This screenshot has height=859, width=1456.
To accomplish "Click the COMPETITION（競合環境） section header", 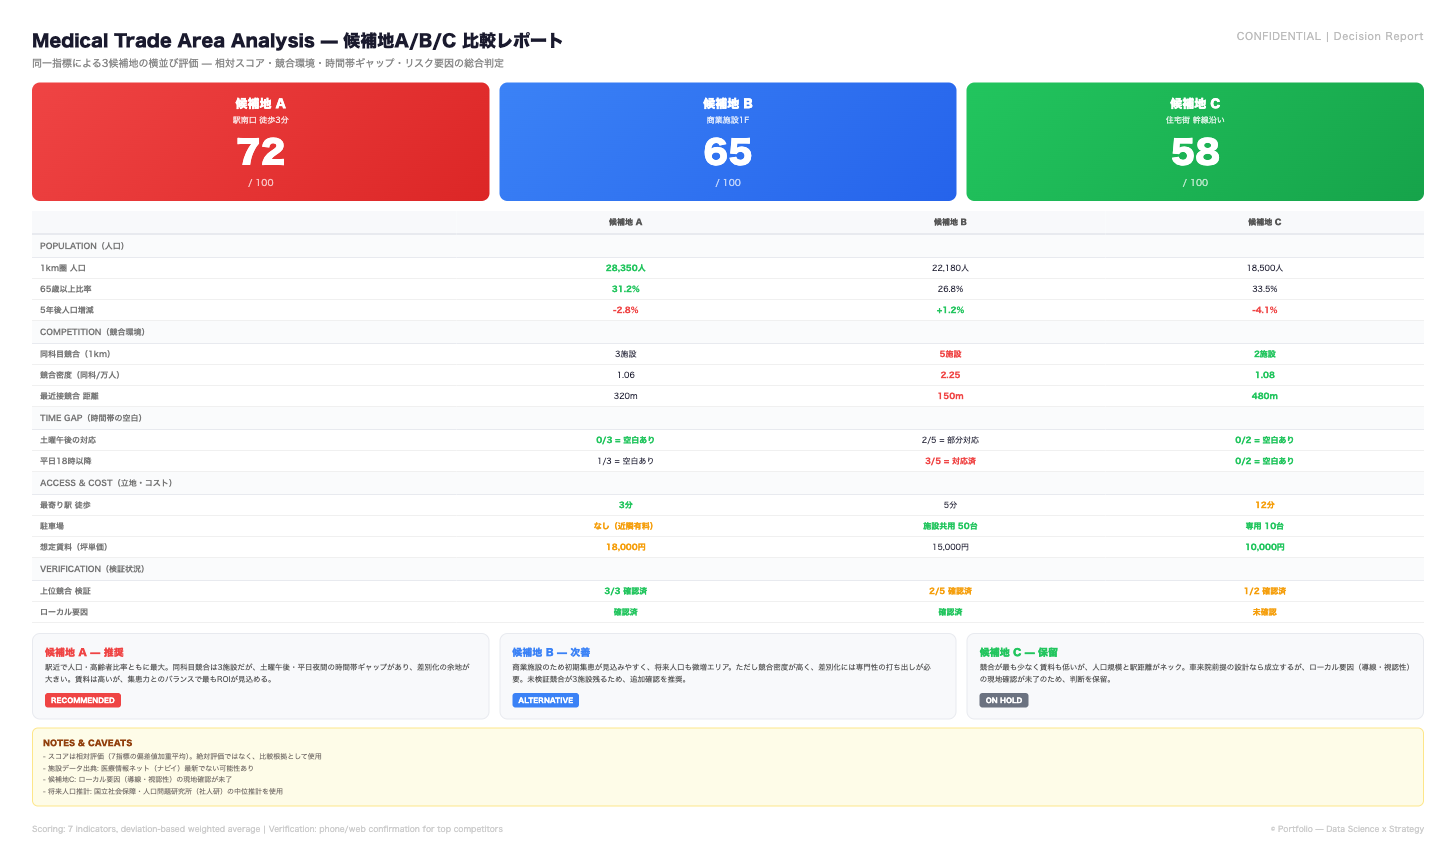I will tap(92, 332).
